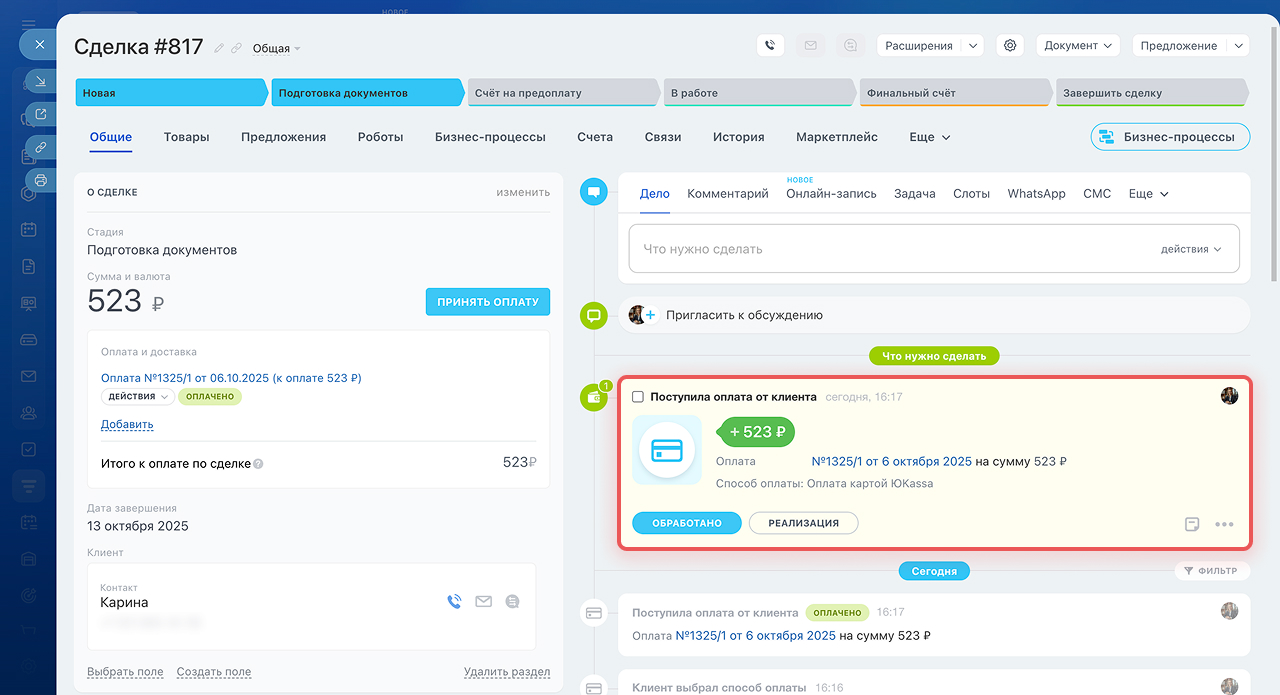Open the settings gear icon
This screenshot has width=1280, height=695.
[1010, 45]
